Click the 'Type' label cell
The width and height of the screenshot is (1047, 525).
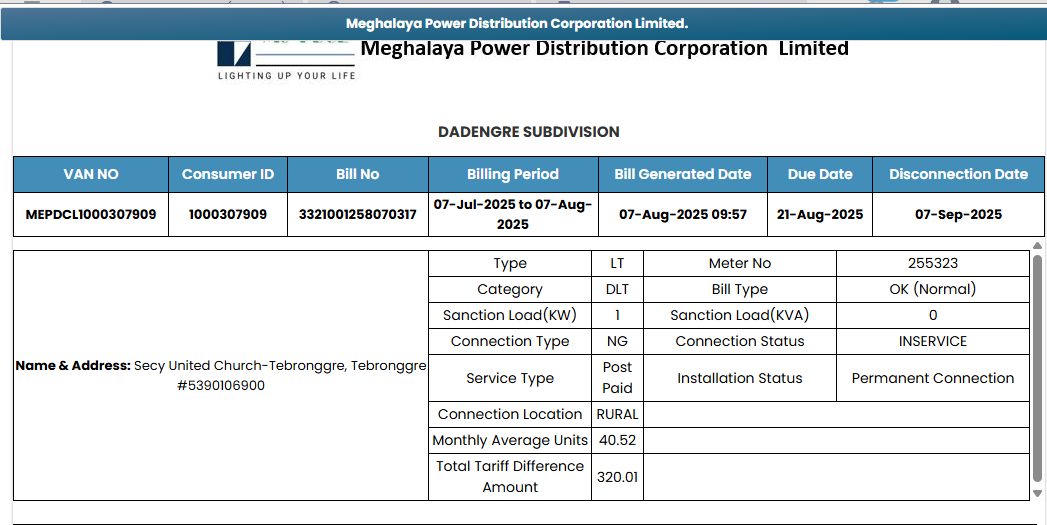[510, 264]
